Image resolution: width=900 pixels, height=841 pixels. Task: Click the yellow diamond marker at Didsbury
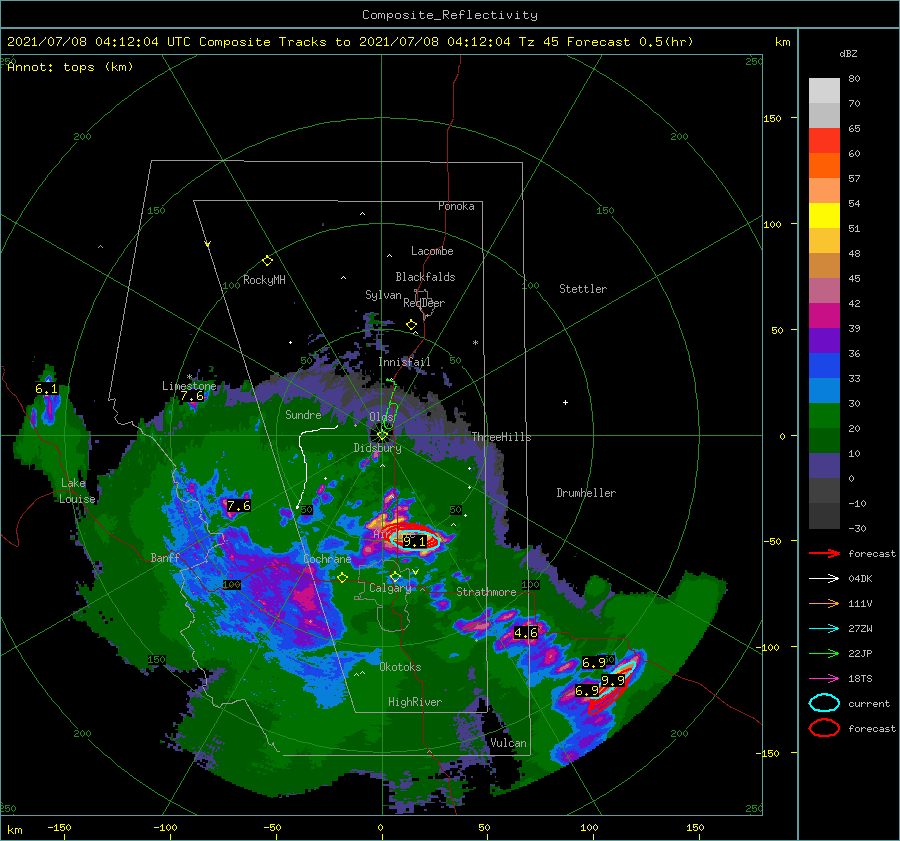382,436
